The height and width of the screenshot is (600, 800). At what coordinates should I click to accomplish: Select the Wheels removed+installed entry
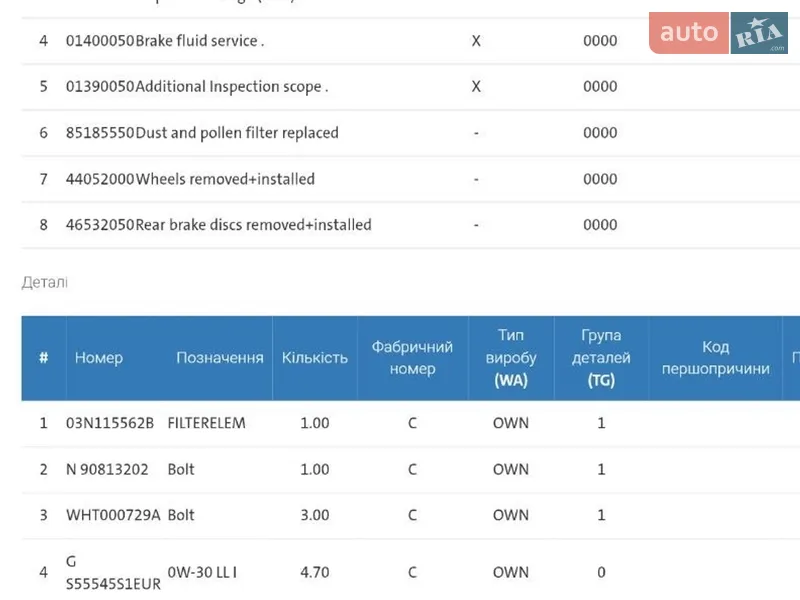[224, 179]
